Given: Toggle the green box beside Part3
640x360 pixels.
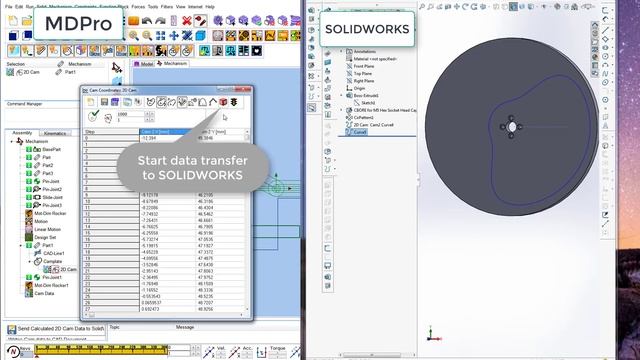Looking at the screenshot, I should (x=29, y=173).
